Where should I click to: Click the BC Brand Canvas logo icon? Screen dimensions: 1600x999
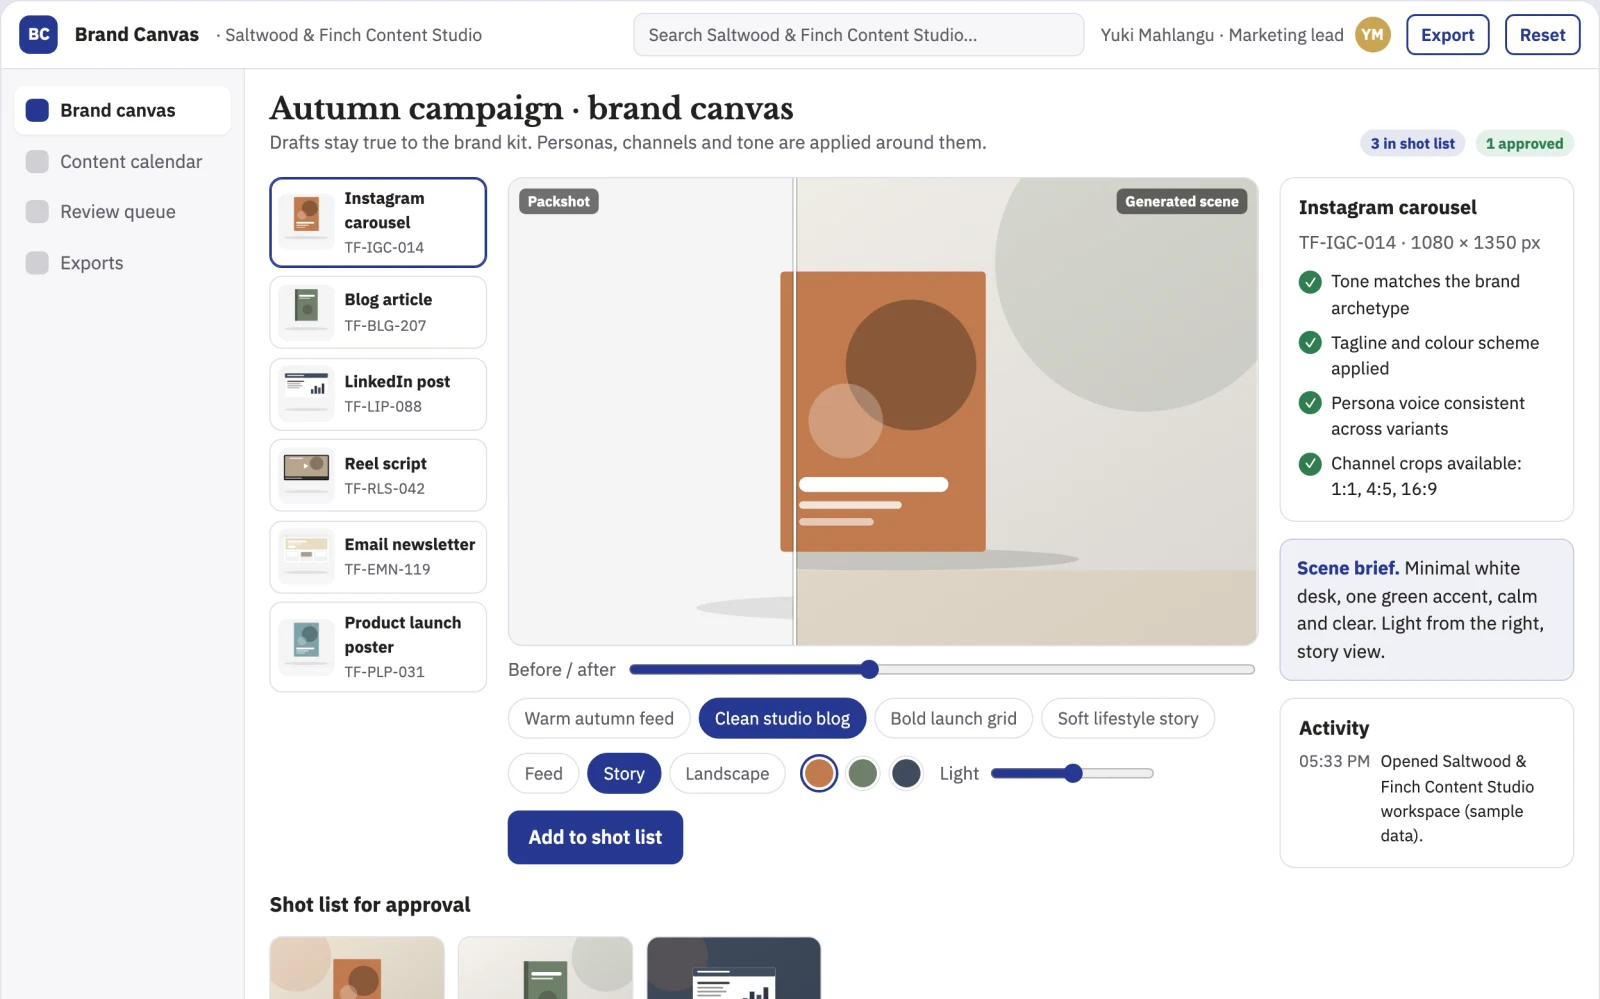[38, 34]
